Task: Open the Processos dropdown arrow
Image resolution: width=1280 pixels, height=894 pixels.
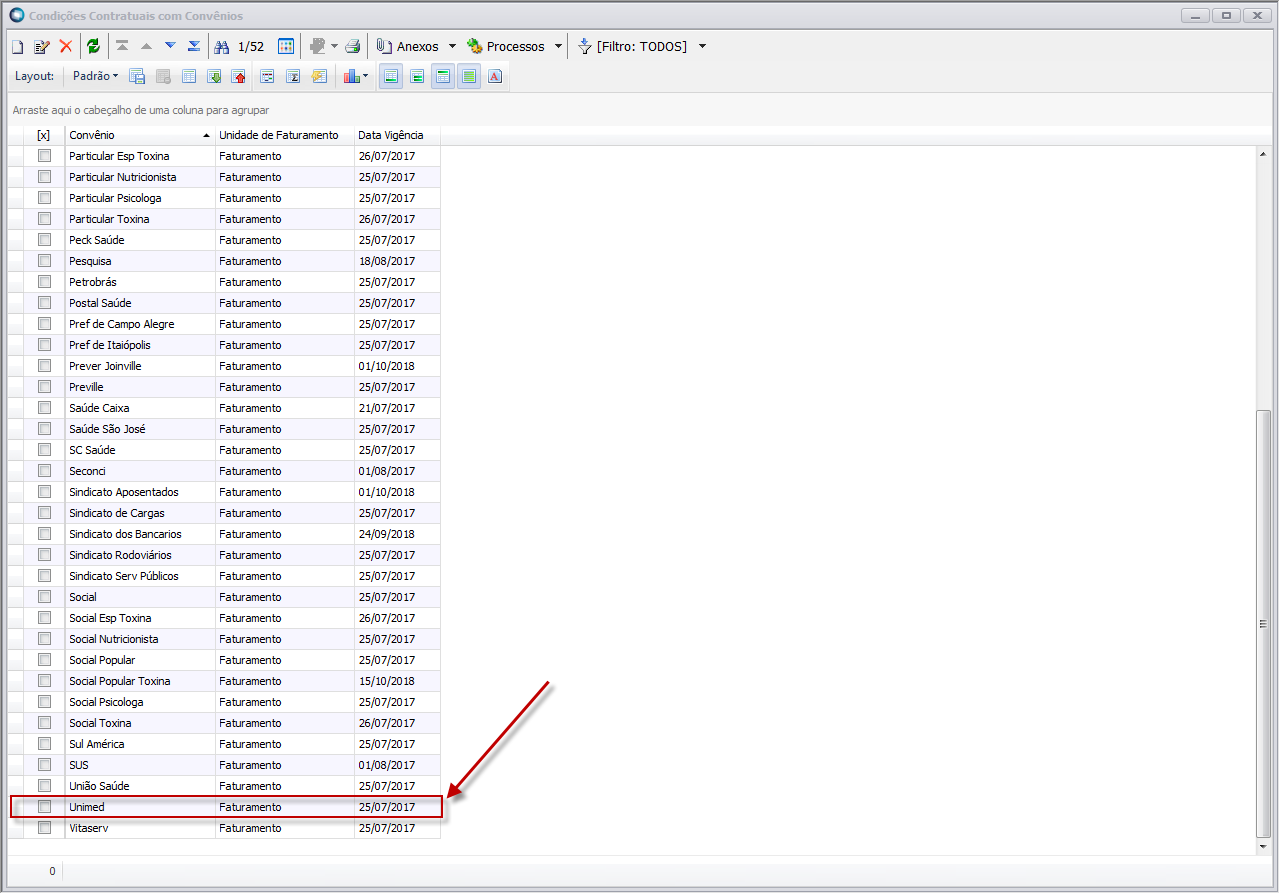Action: click(x=558, y=47)
